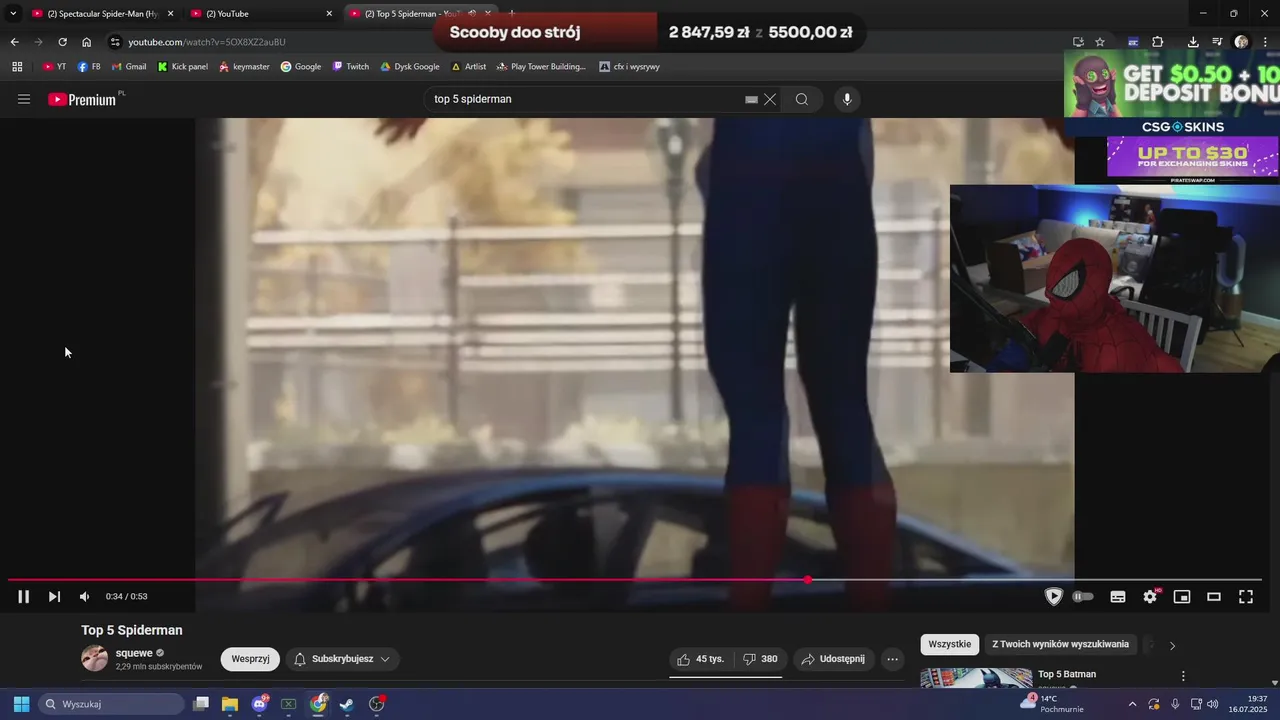Like the video showing 45 tys.

pos(701,659)
